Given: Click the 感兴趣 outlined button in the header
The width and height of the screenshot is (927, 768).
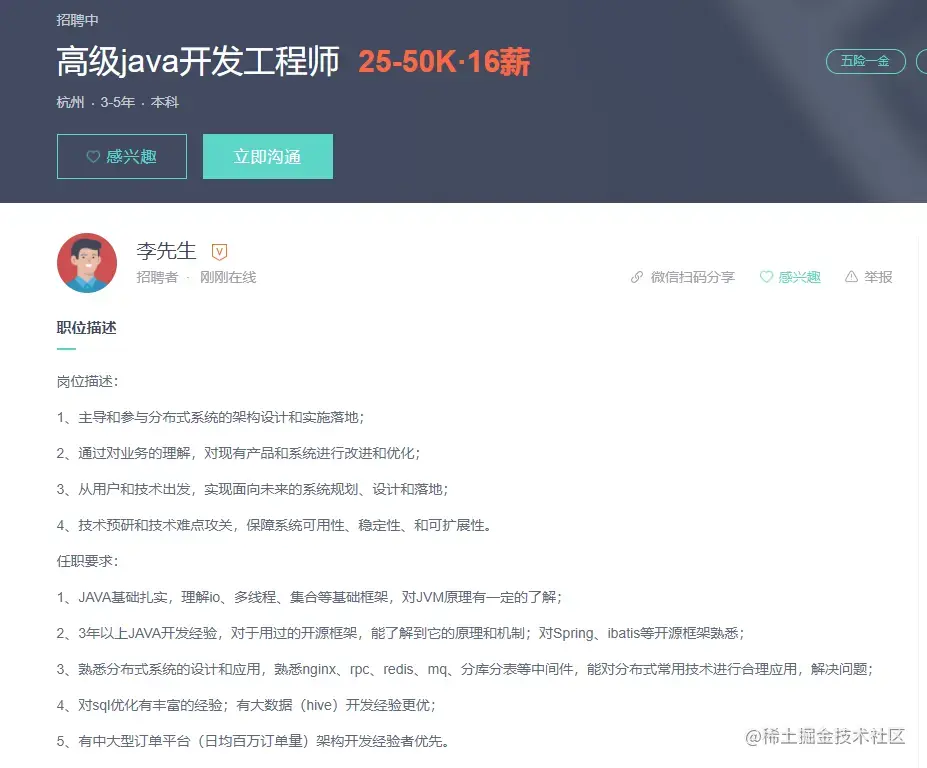Looking at the screenshot, I should coord(122,157).
